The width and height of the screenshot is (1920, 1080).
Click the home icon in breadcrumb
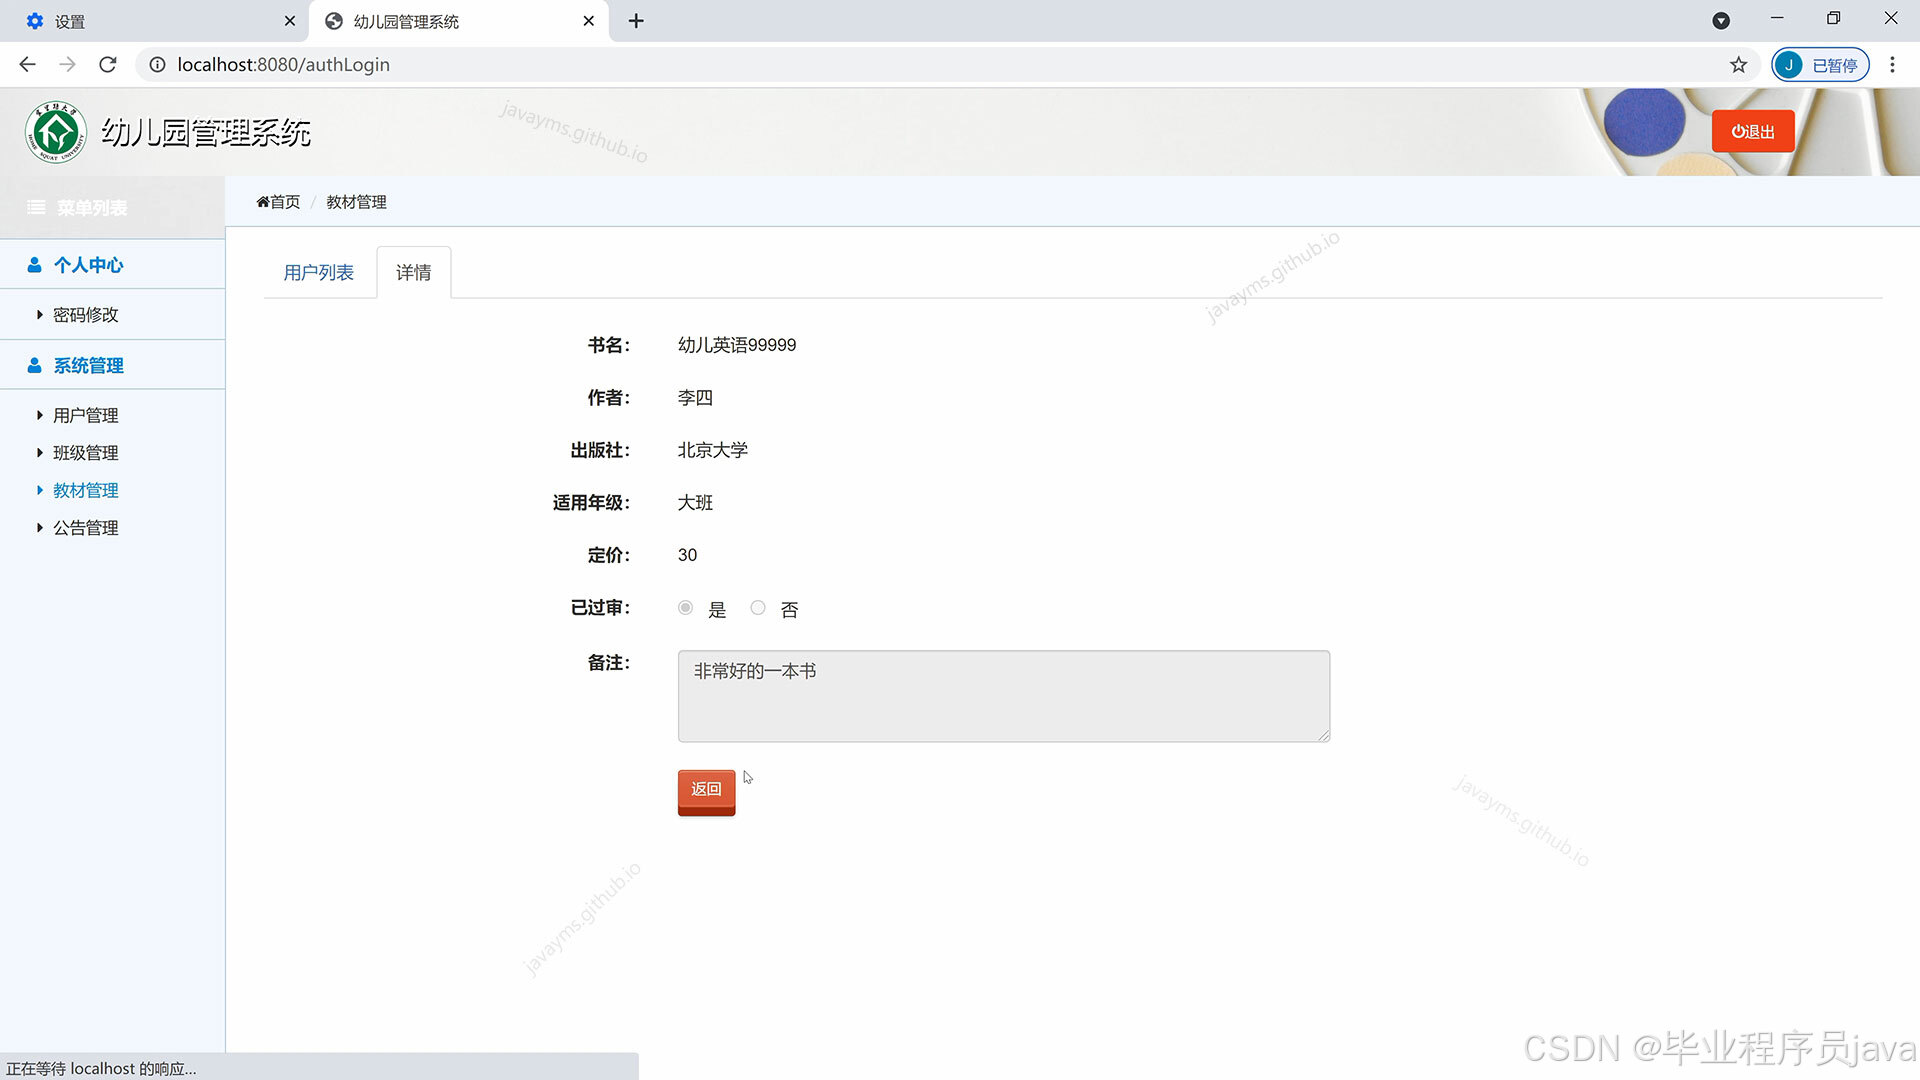click(263, 202)
